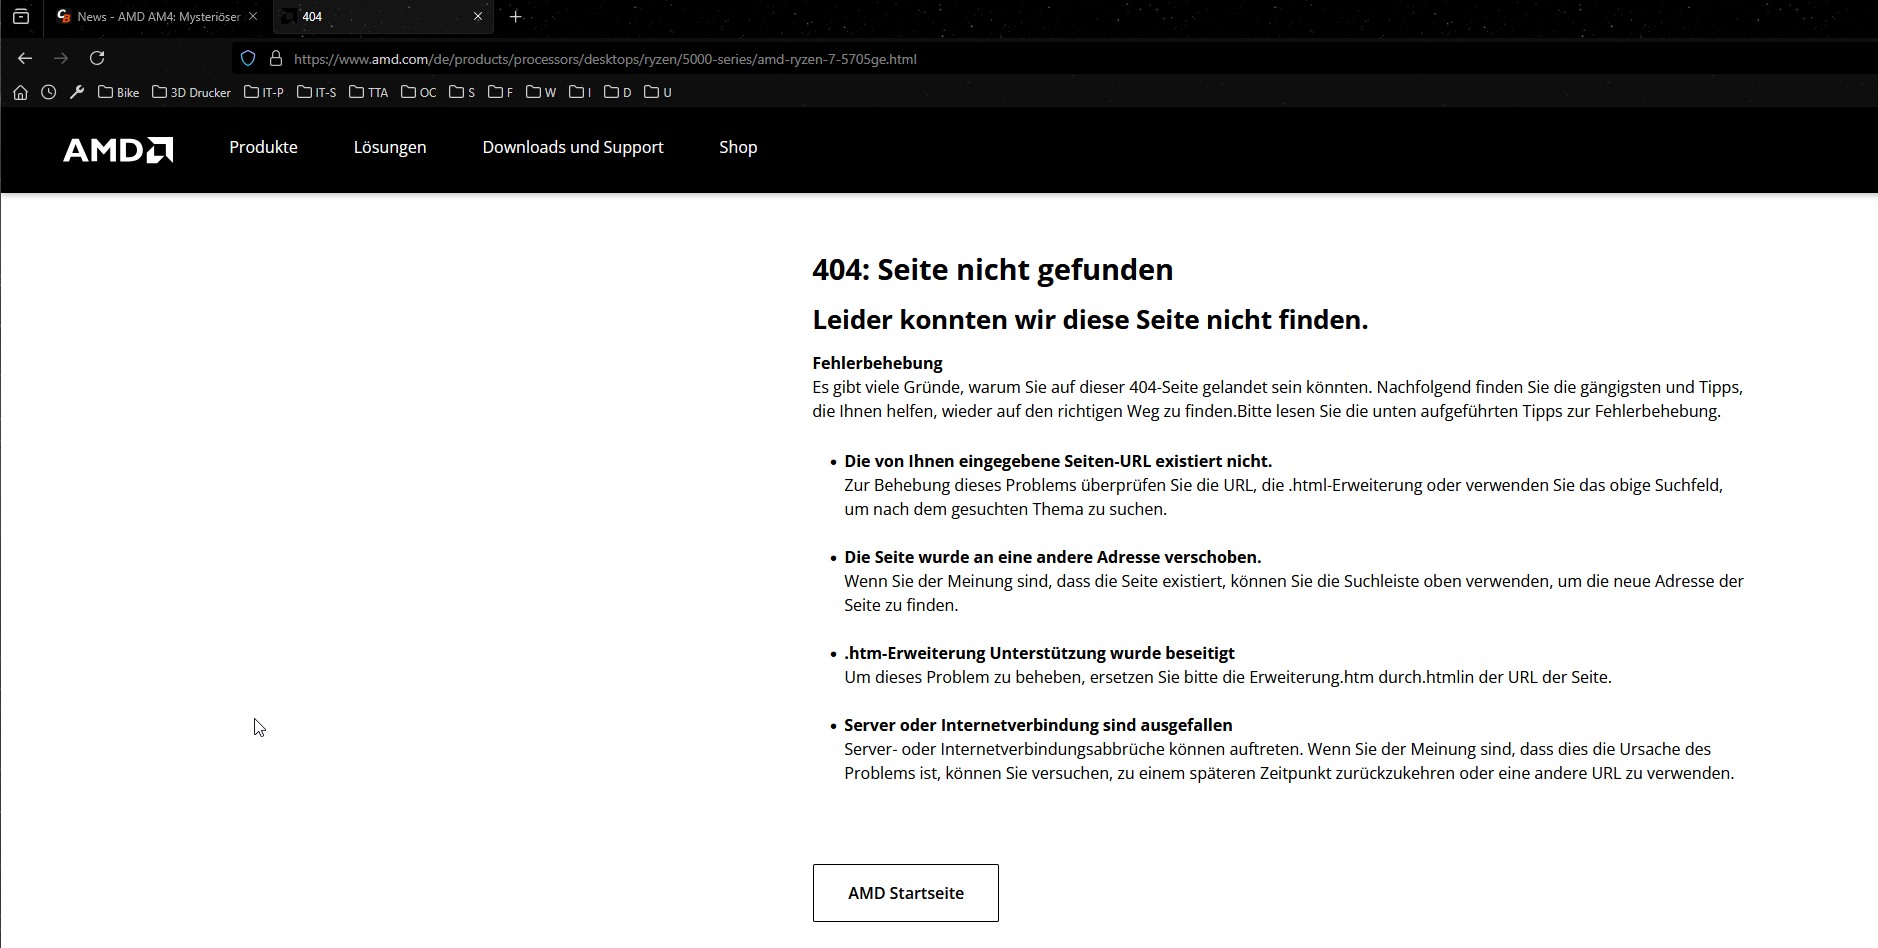1878x948 pixels.
Task: Switch to the News - AMD AM4 tab
Action: tap(158, 17)
